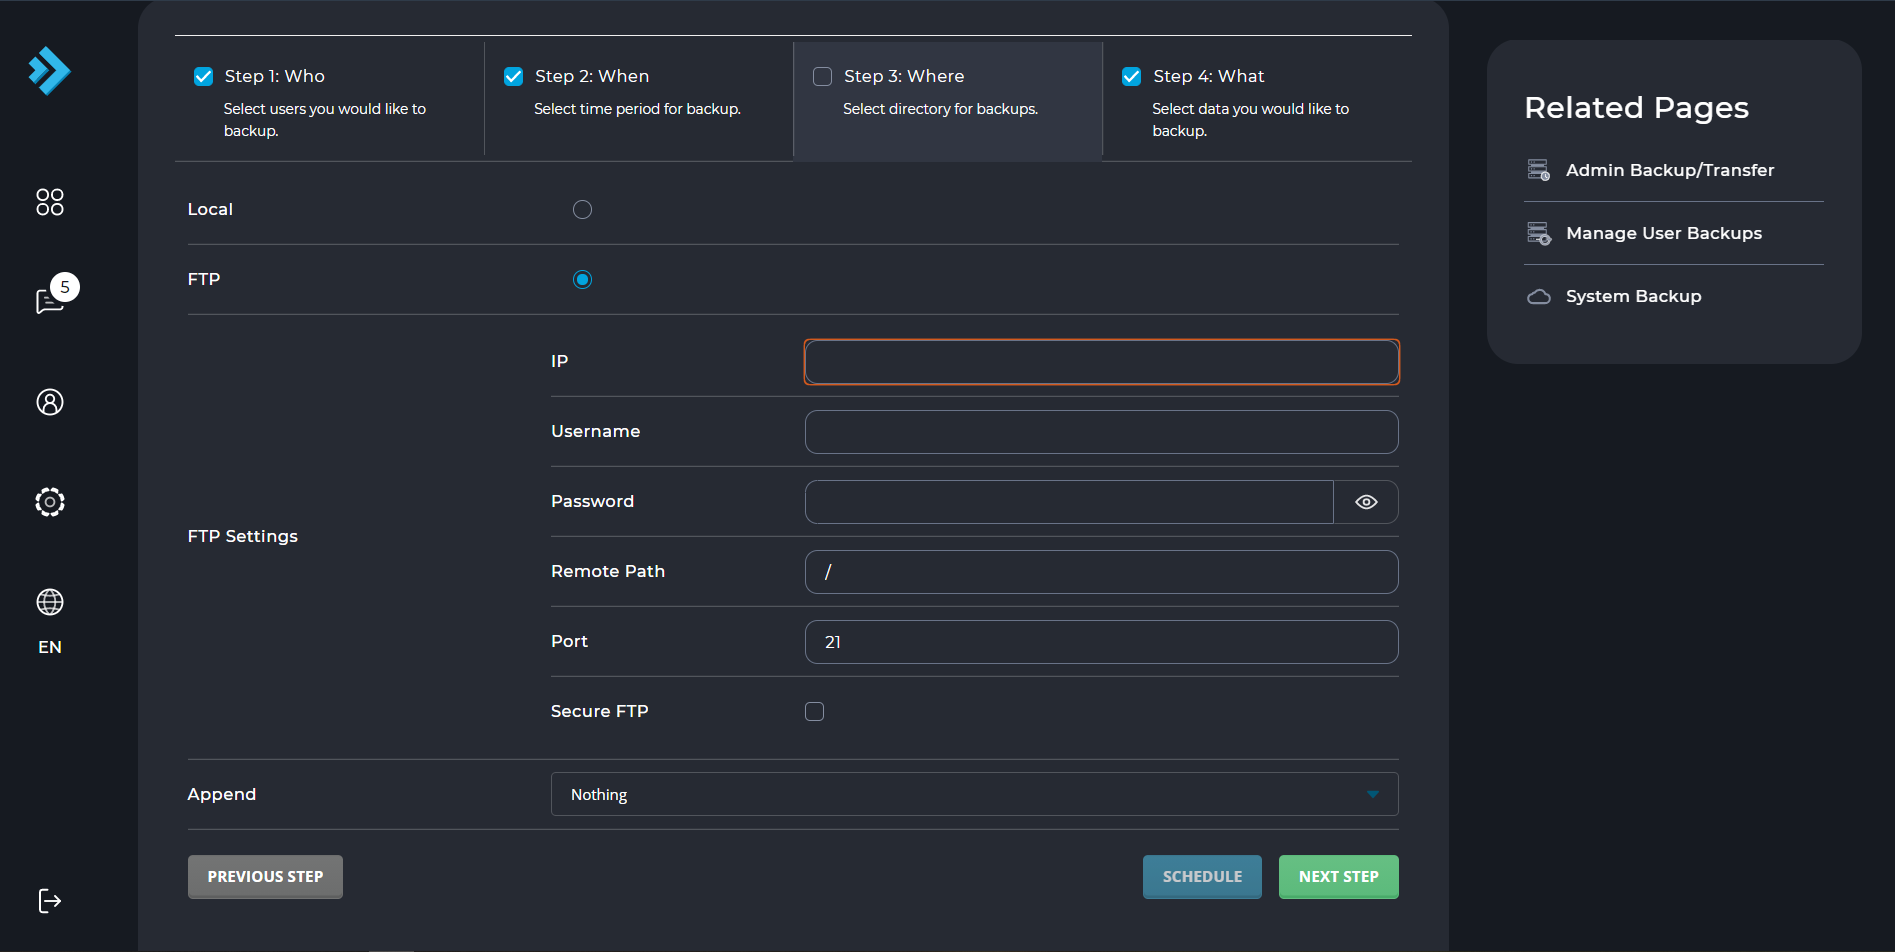
Task: Select the FTP radio button
Action: tap(582, 279)
